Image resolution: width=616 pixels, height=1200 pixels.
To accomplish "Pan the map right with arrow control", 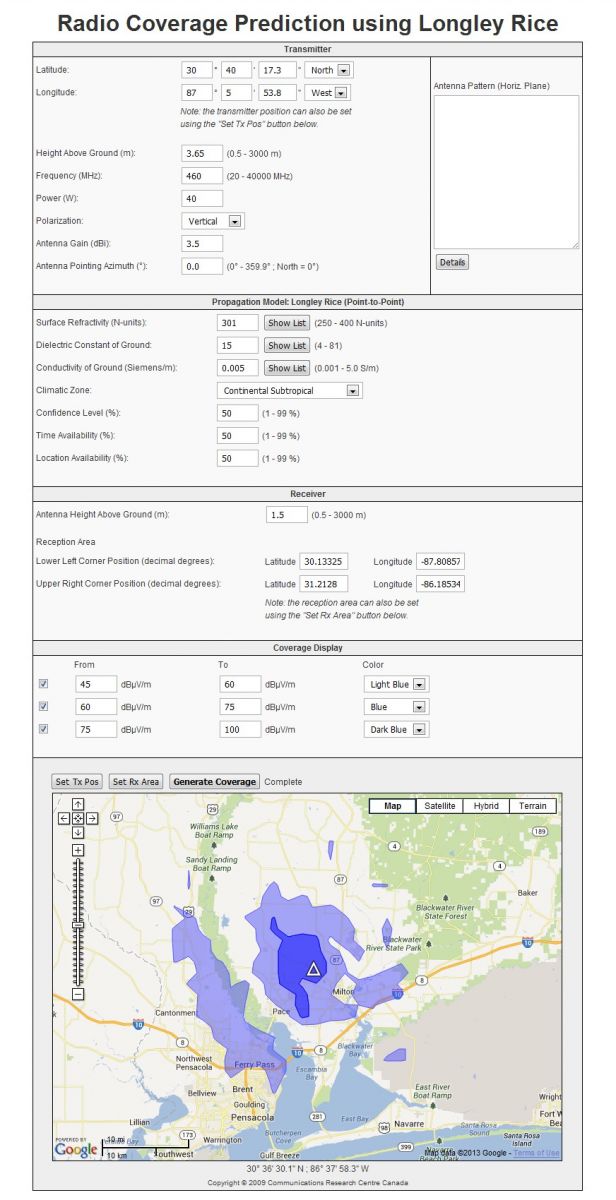I will point(92,818).
